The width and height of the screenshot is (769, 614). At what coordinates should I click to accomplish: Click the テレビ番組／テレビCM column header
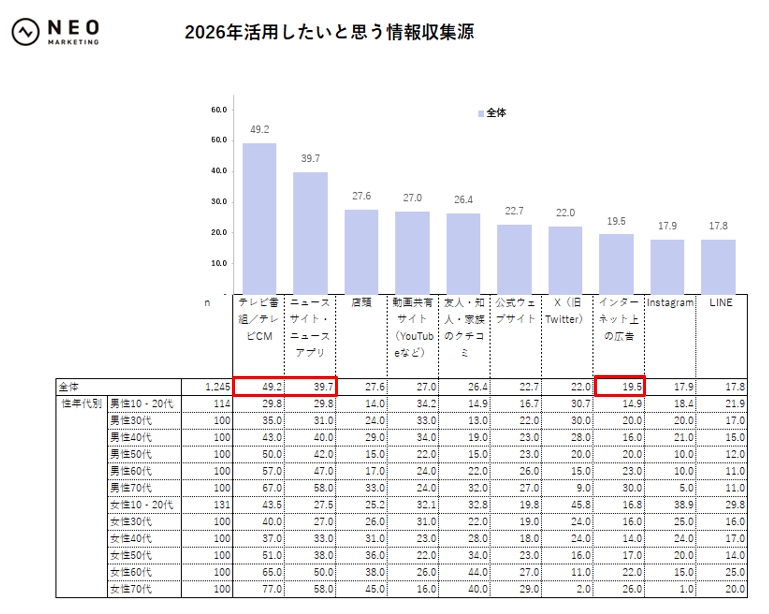(259, 323)
